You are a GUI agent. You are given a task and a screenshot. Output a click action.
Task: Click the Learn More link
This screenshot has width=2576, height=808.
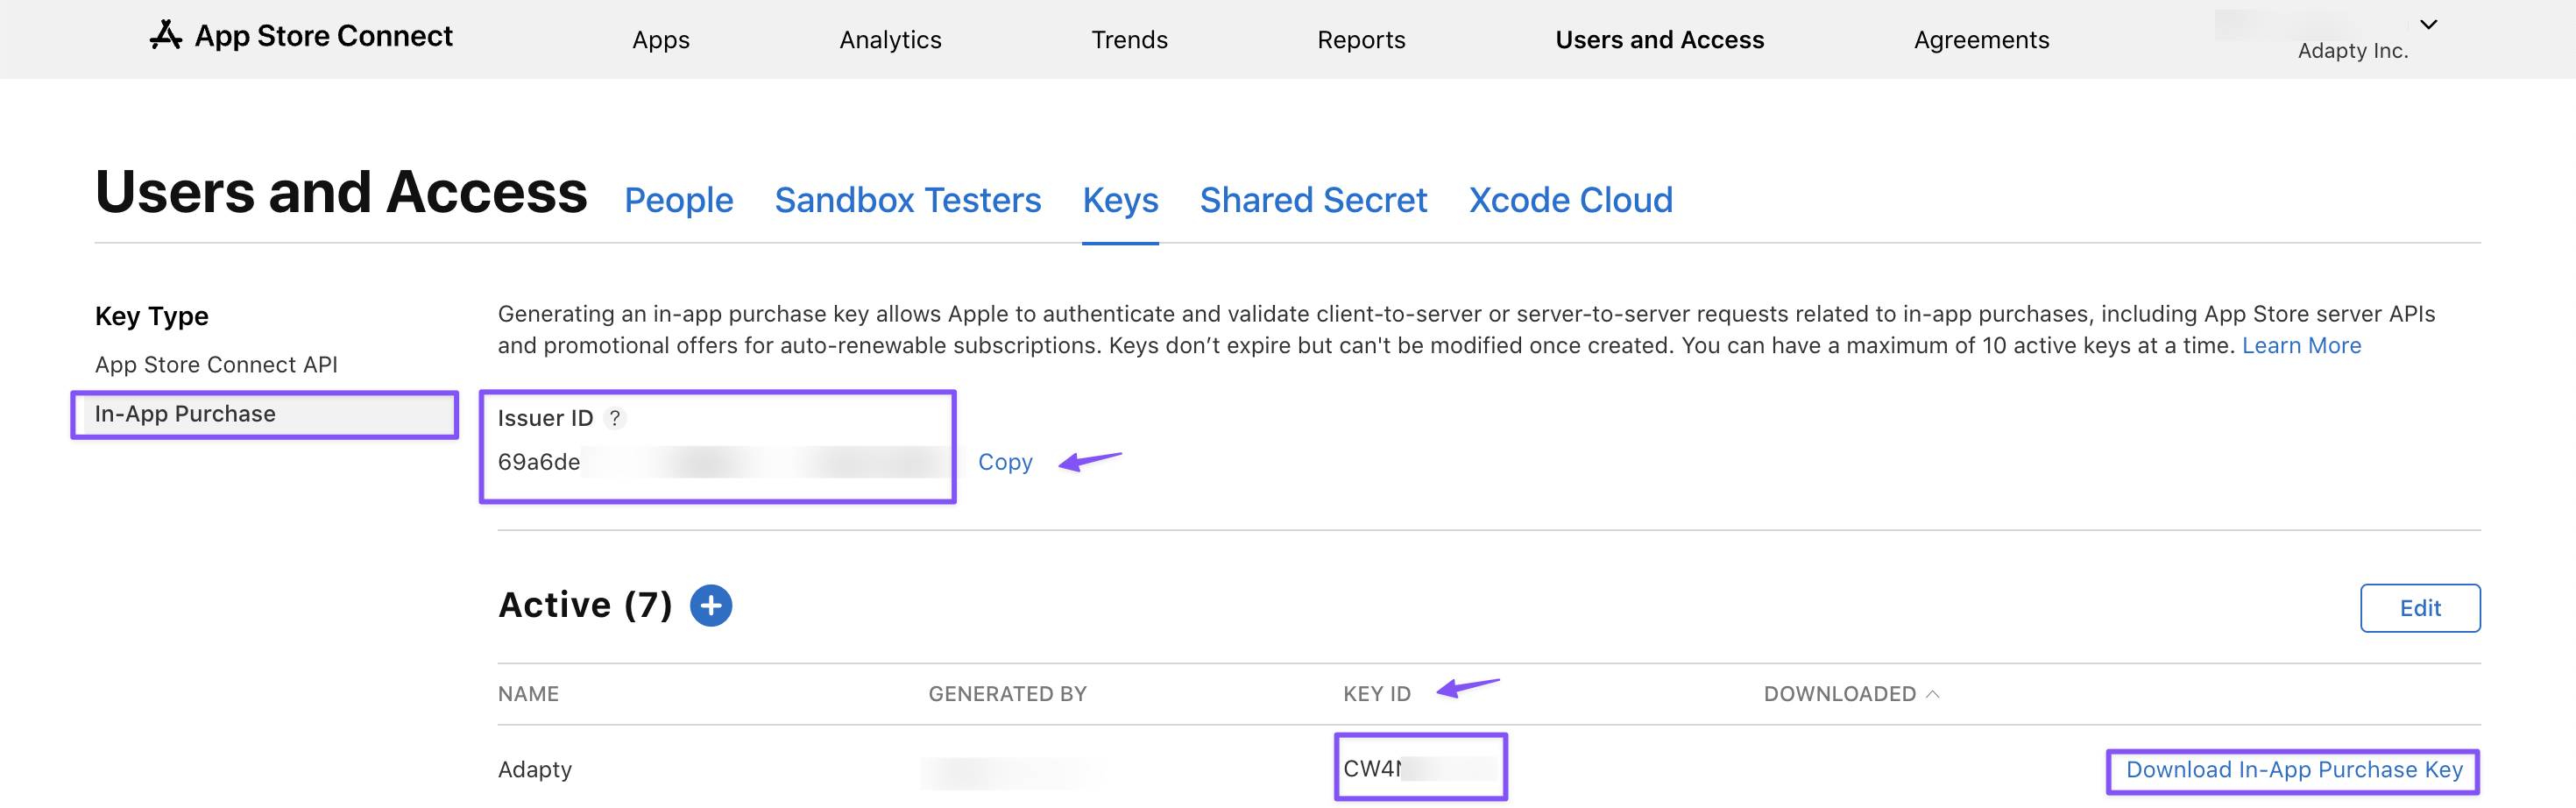[x=2301, y=346]
